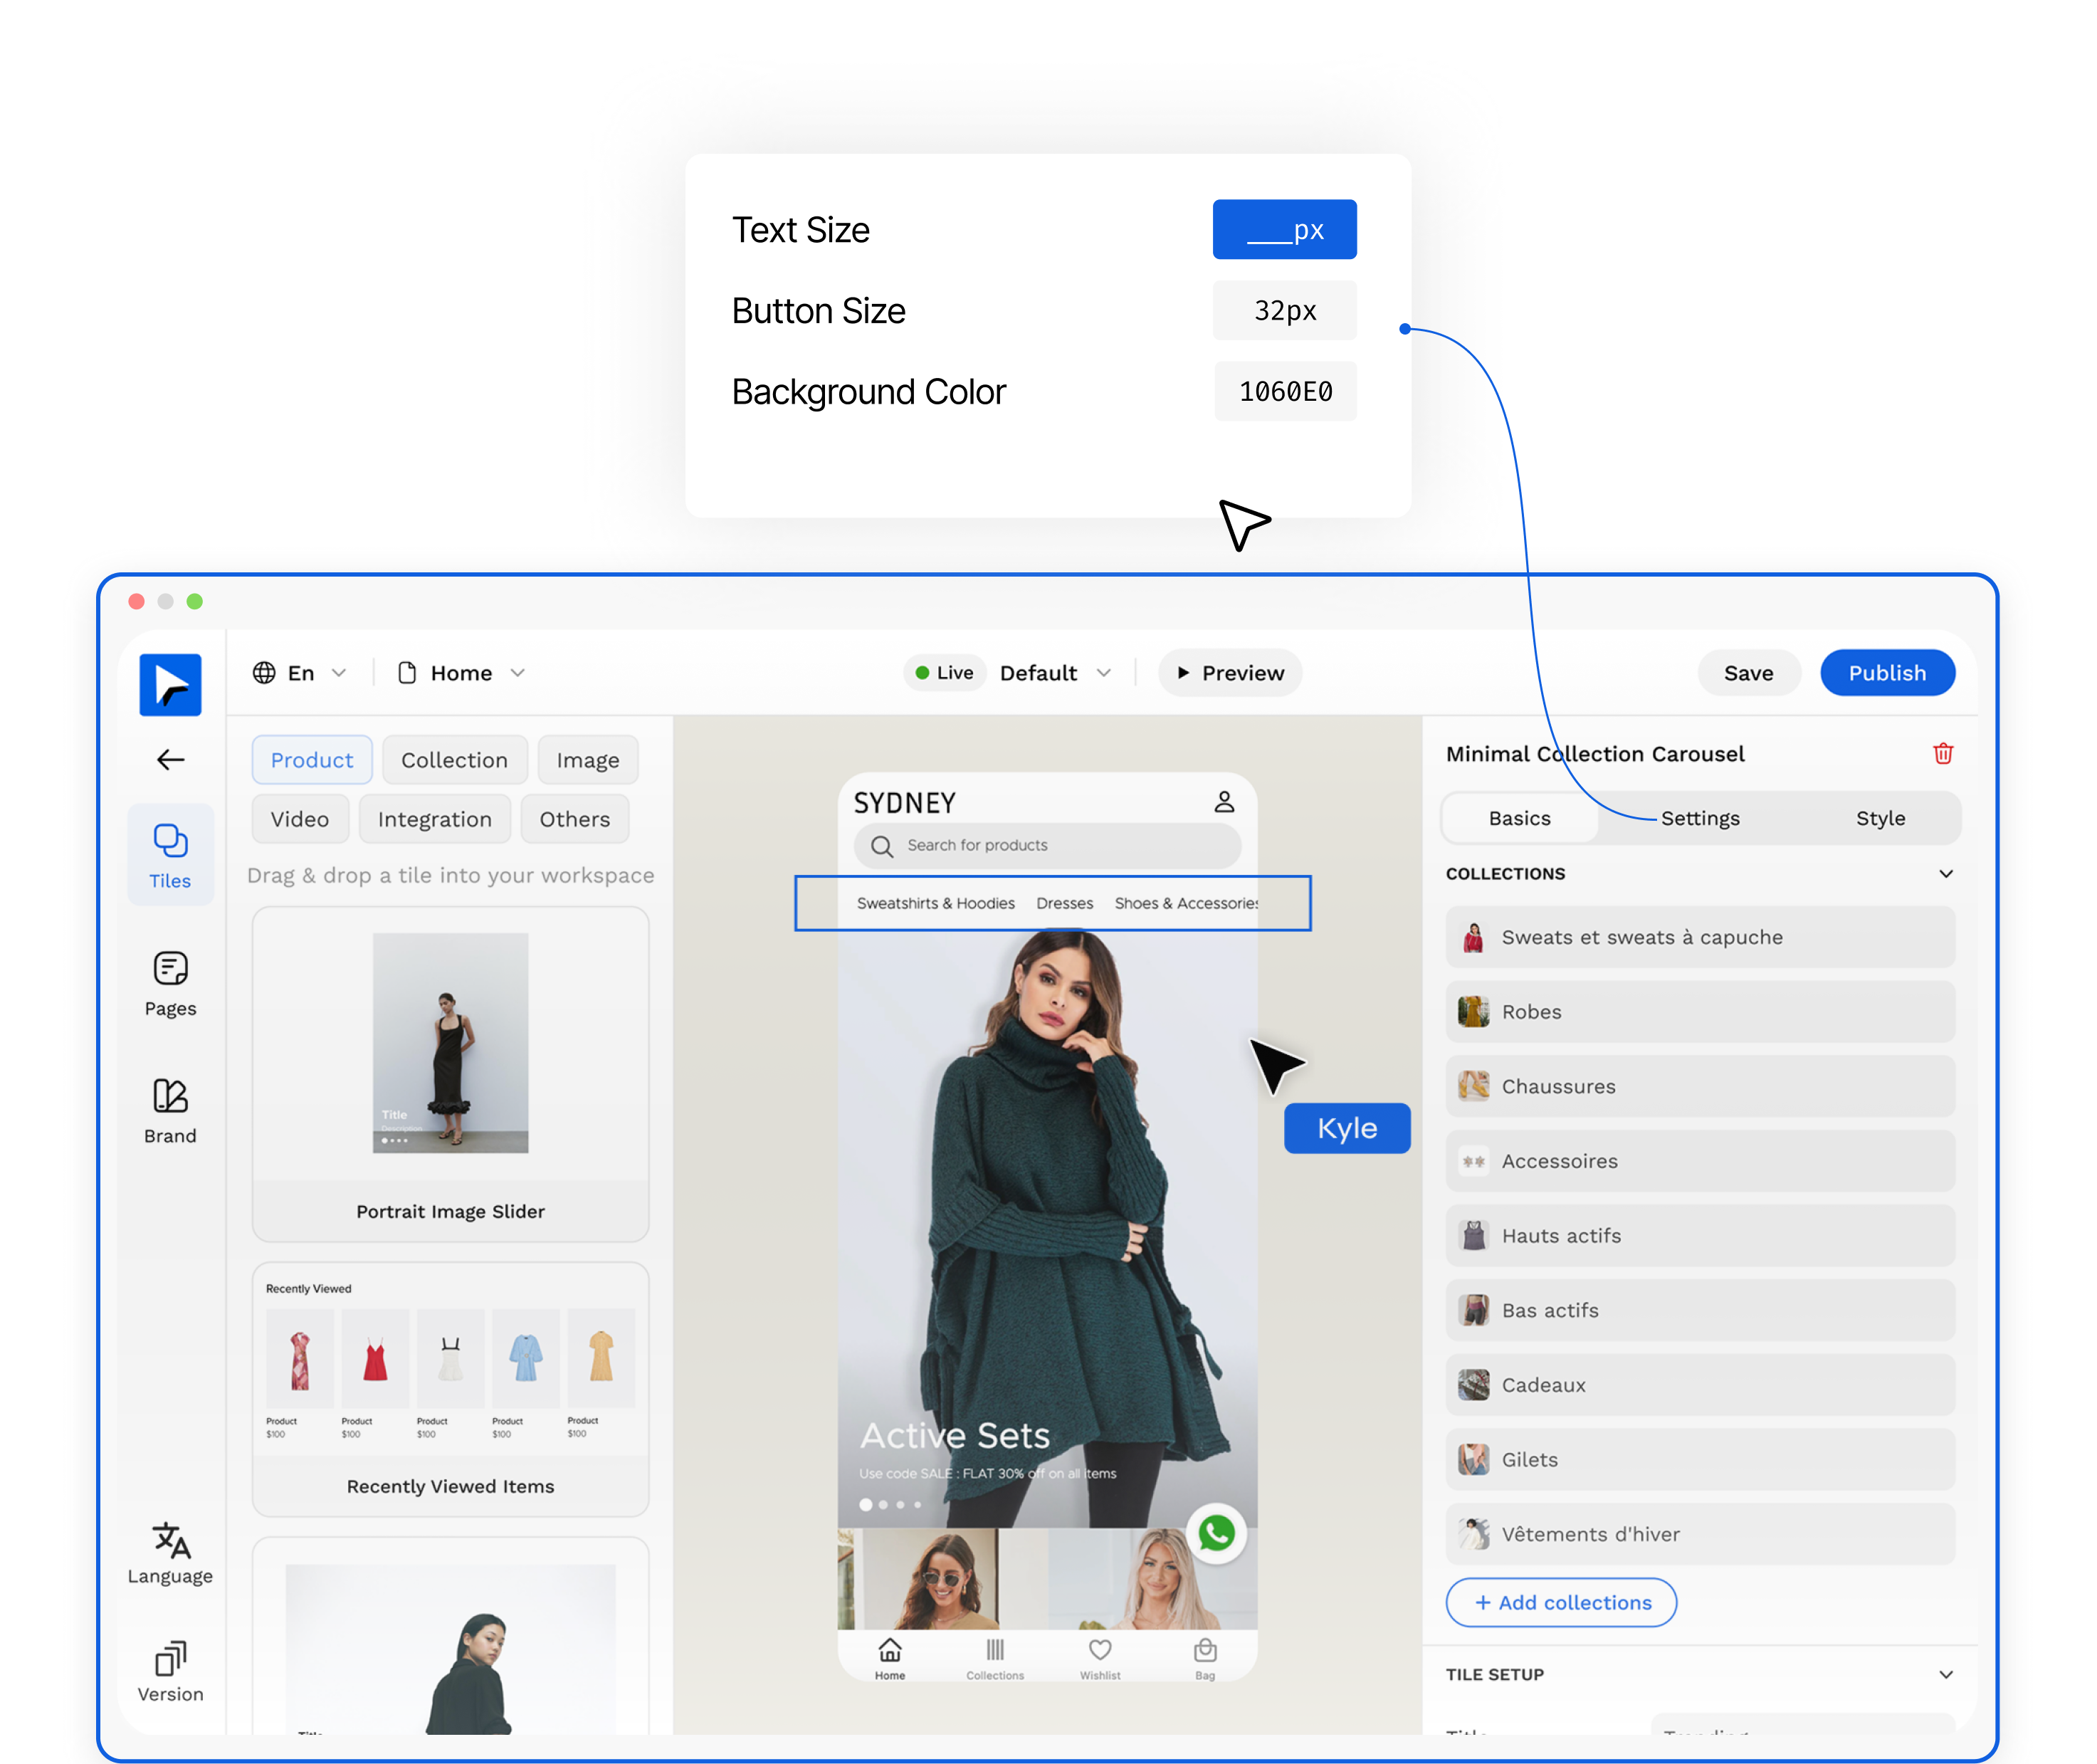Tap the profile icon in the SYDNEY header
This screenshot has width=2097, height=1764.
[1224, 802]
